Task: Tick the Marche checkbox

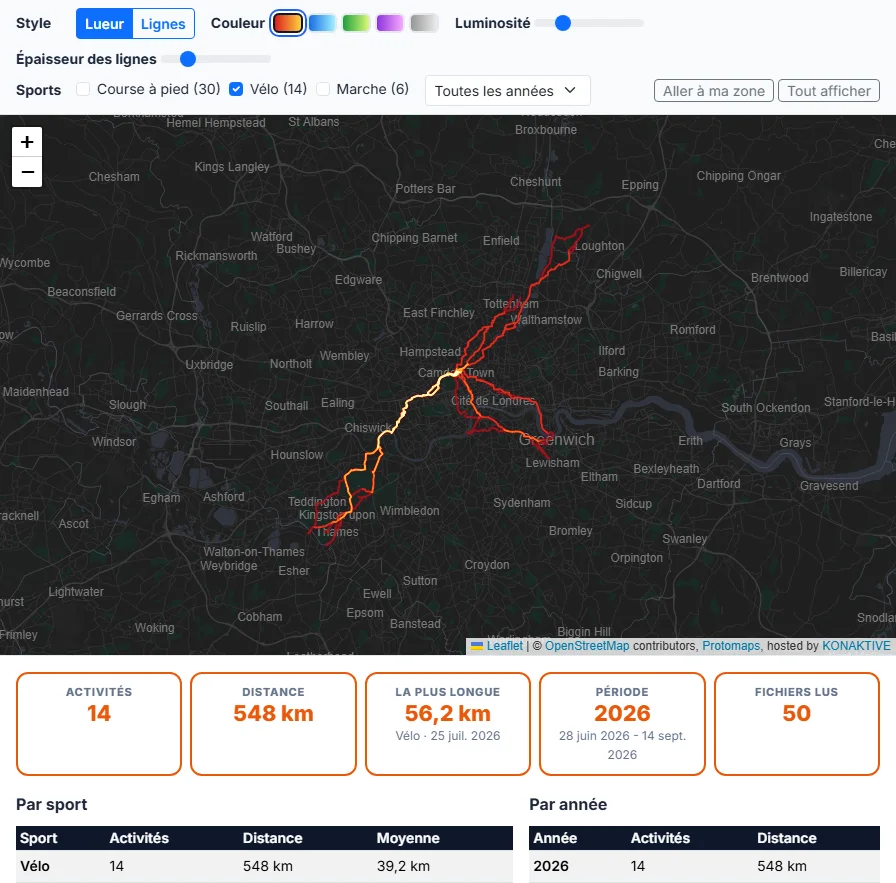Action: (x=323, y=89)
